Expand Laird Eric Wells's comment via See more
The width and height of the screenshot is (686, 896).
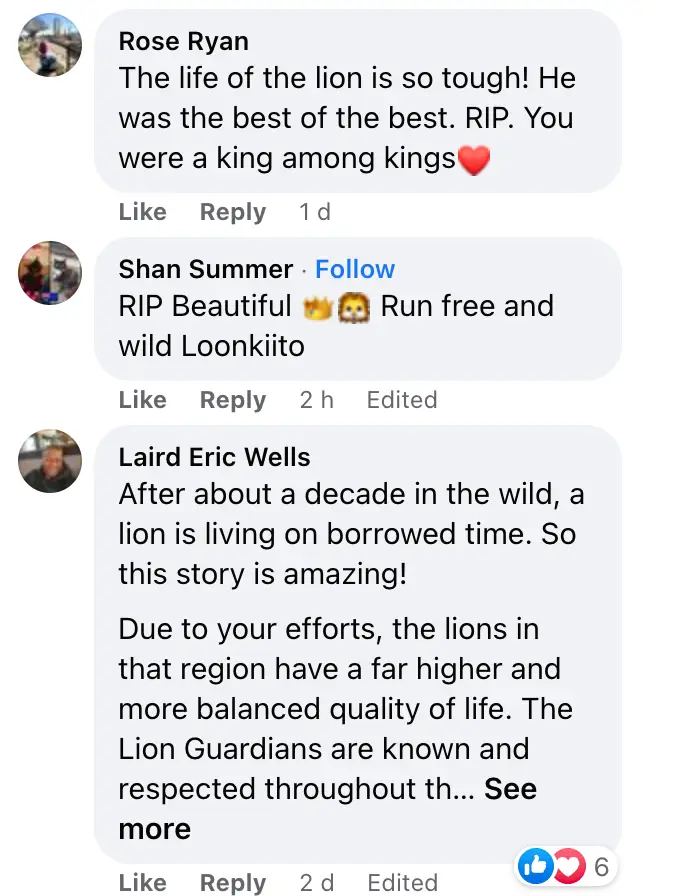coord(510,790)
